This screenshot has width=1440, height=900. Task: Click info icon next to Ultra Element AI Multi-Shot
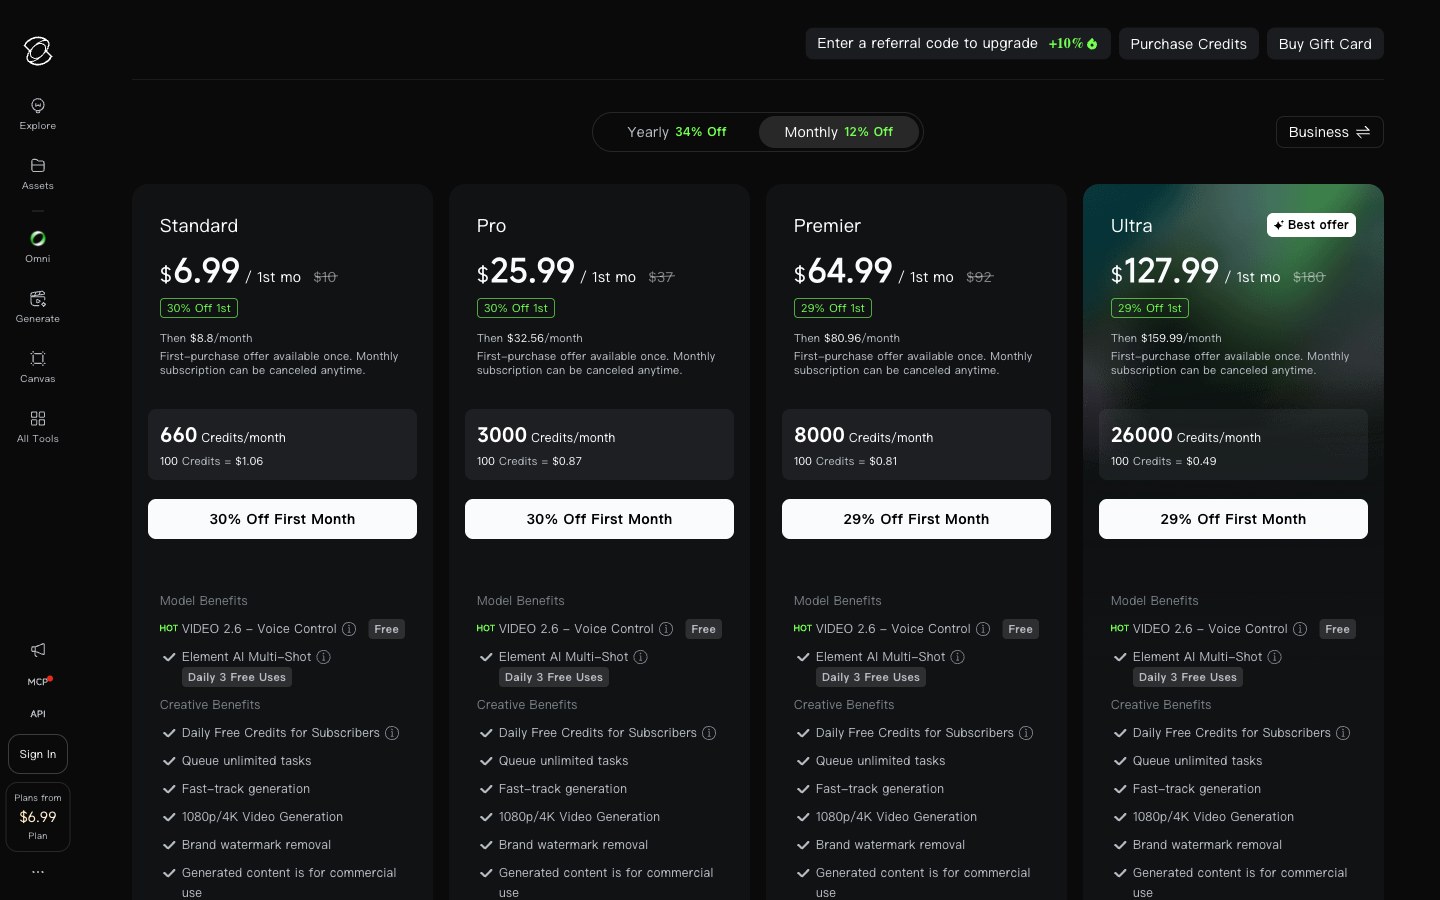click(x=1275, y=657)
